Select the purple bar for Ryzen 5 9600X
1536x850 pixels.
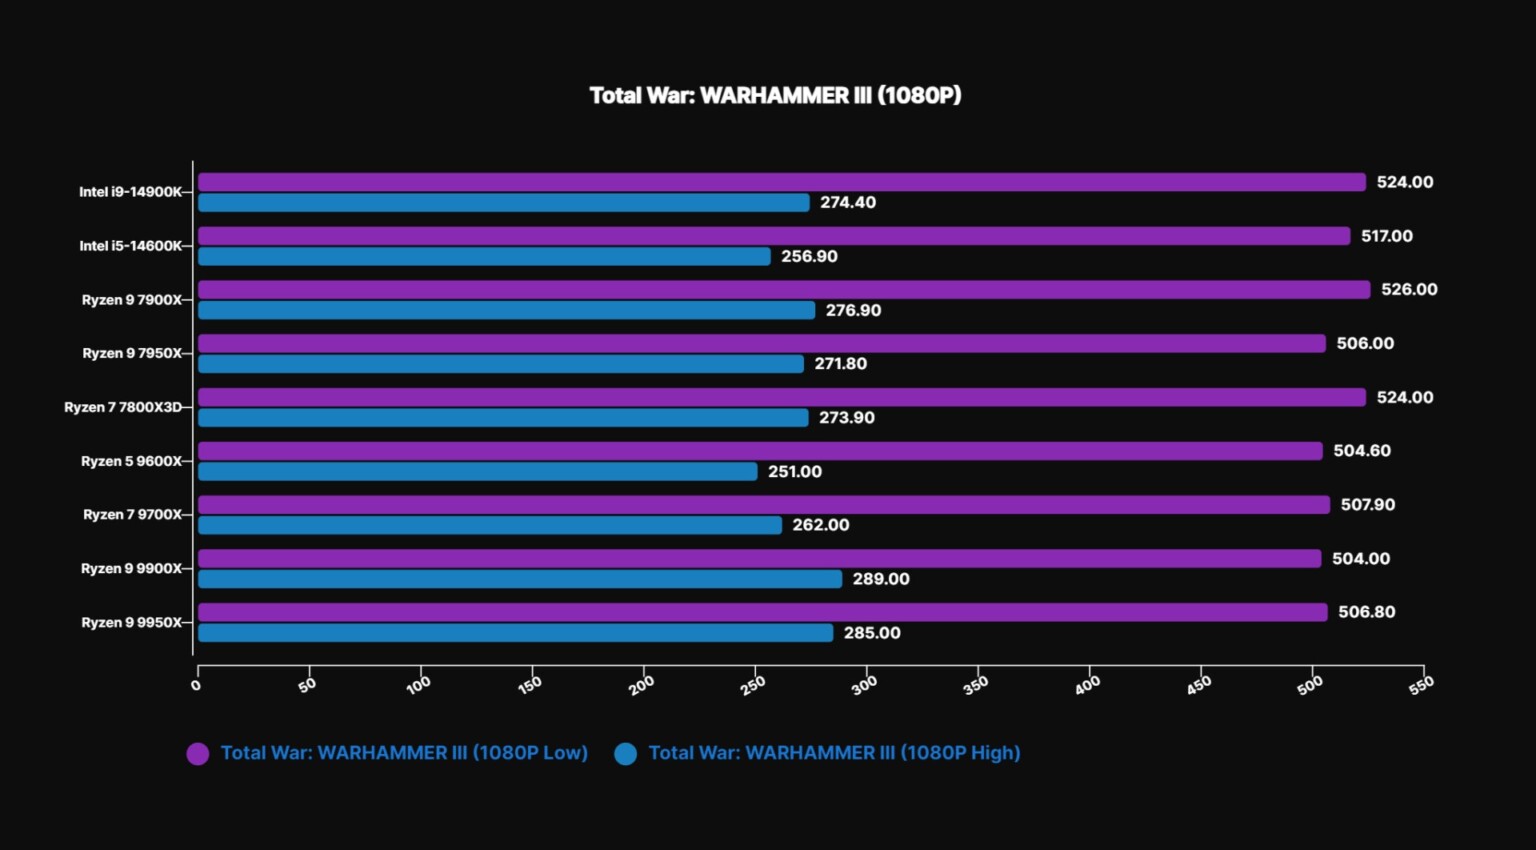click(x=760, y=451)
